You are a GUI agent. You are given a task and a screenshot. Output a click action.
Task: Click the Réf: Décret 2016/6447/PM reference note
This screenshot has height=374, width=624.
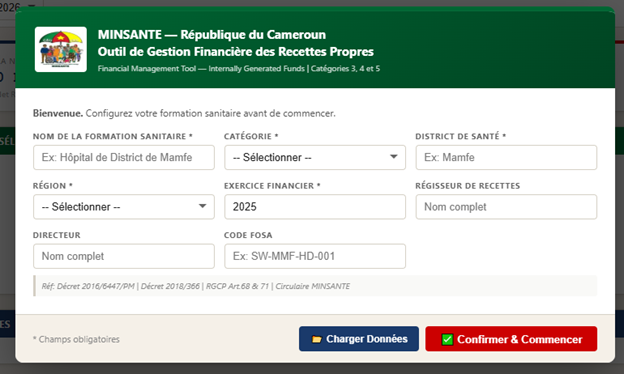coord(315,286)
